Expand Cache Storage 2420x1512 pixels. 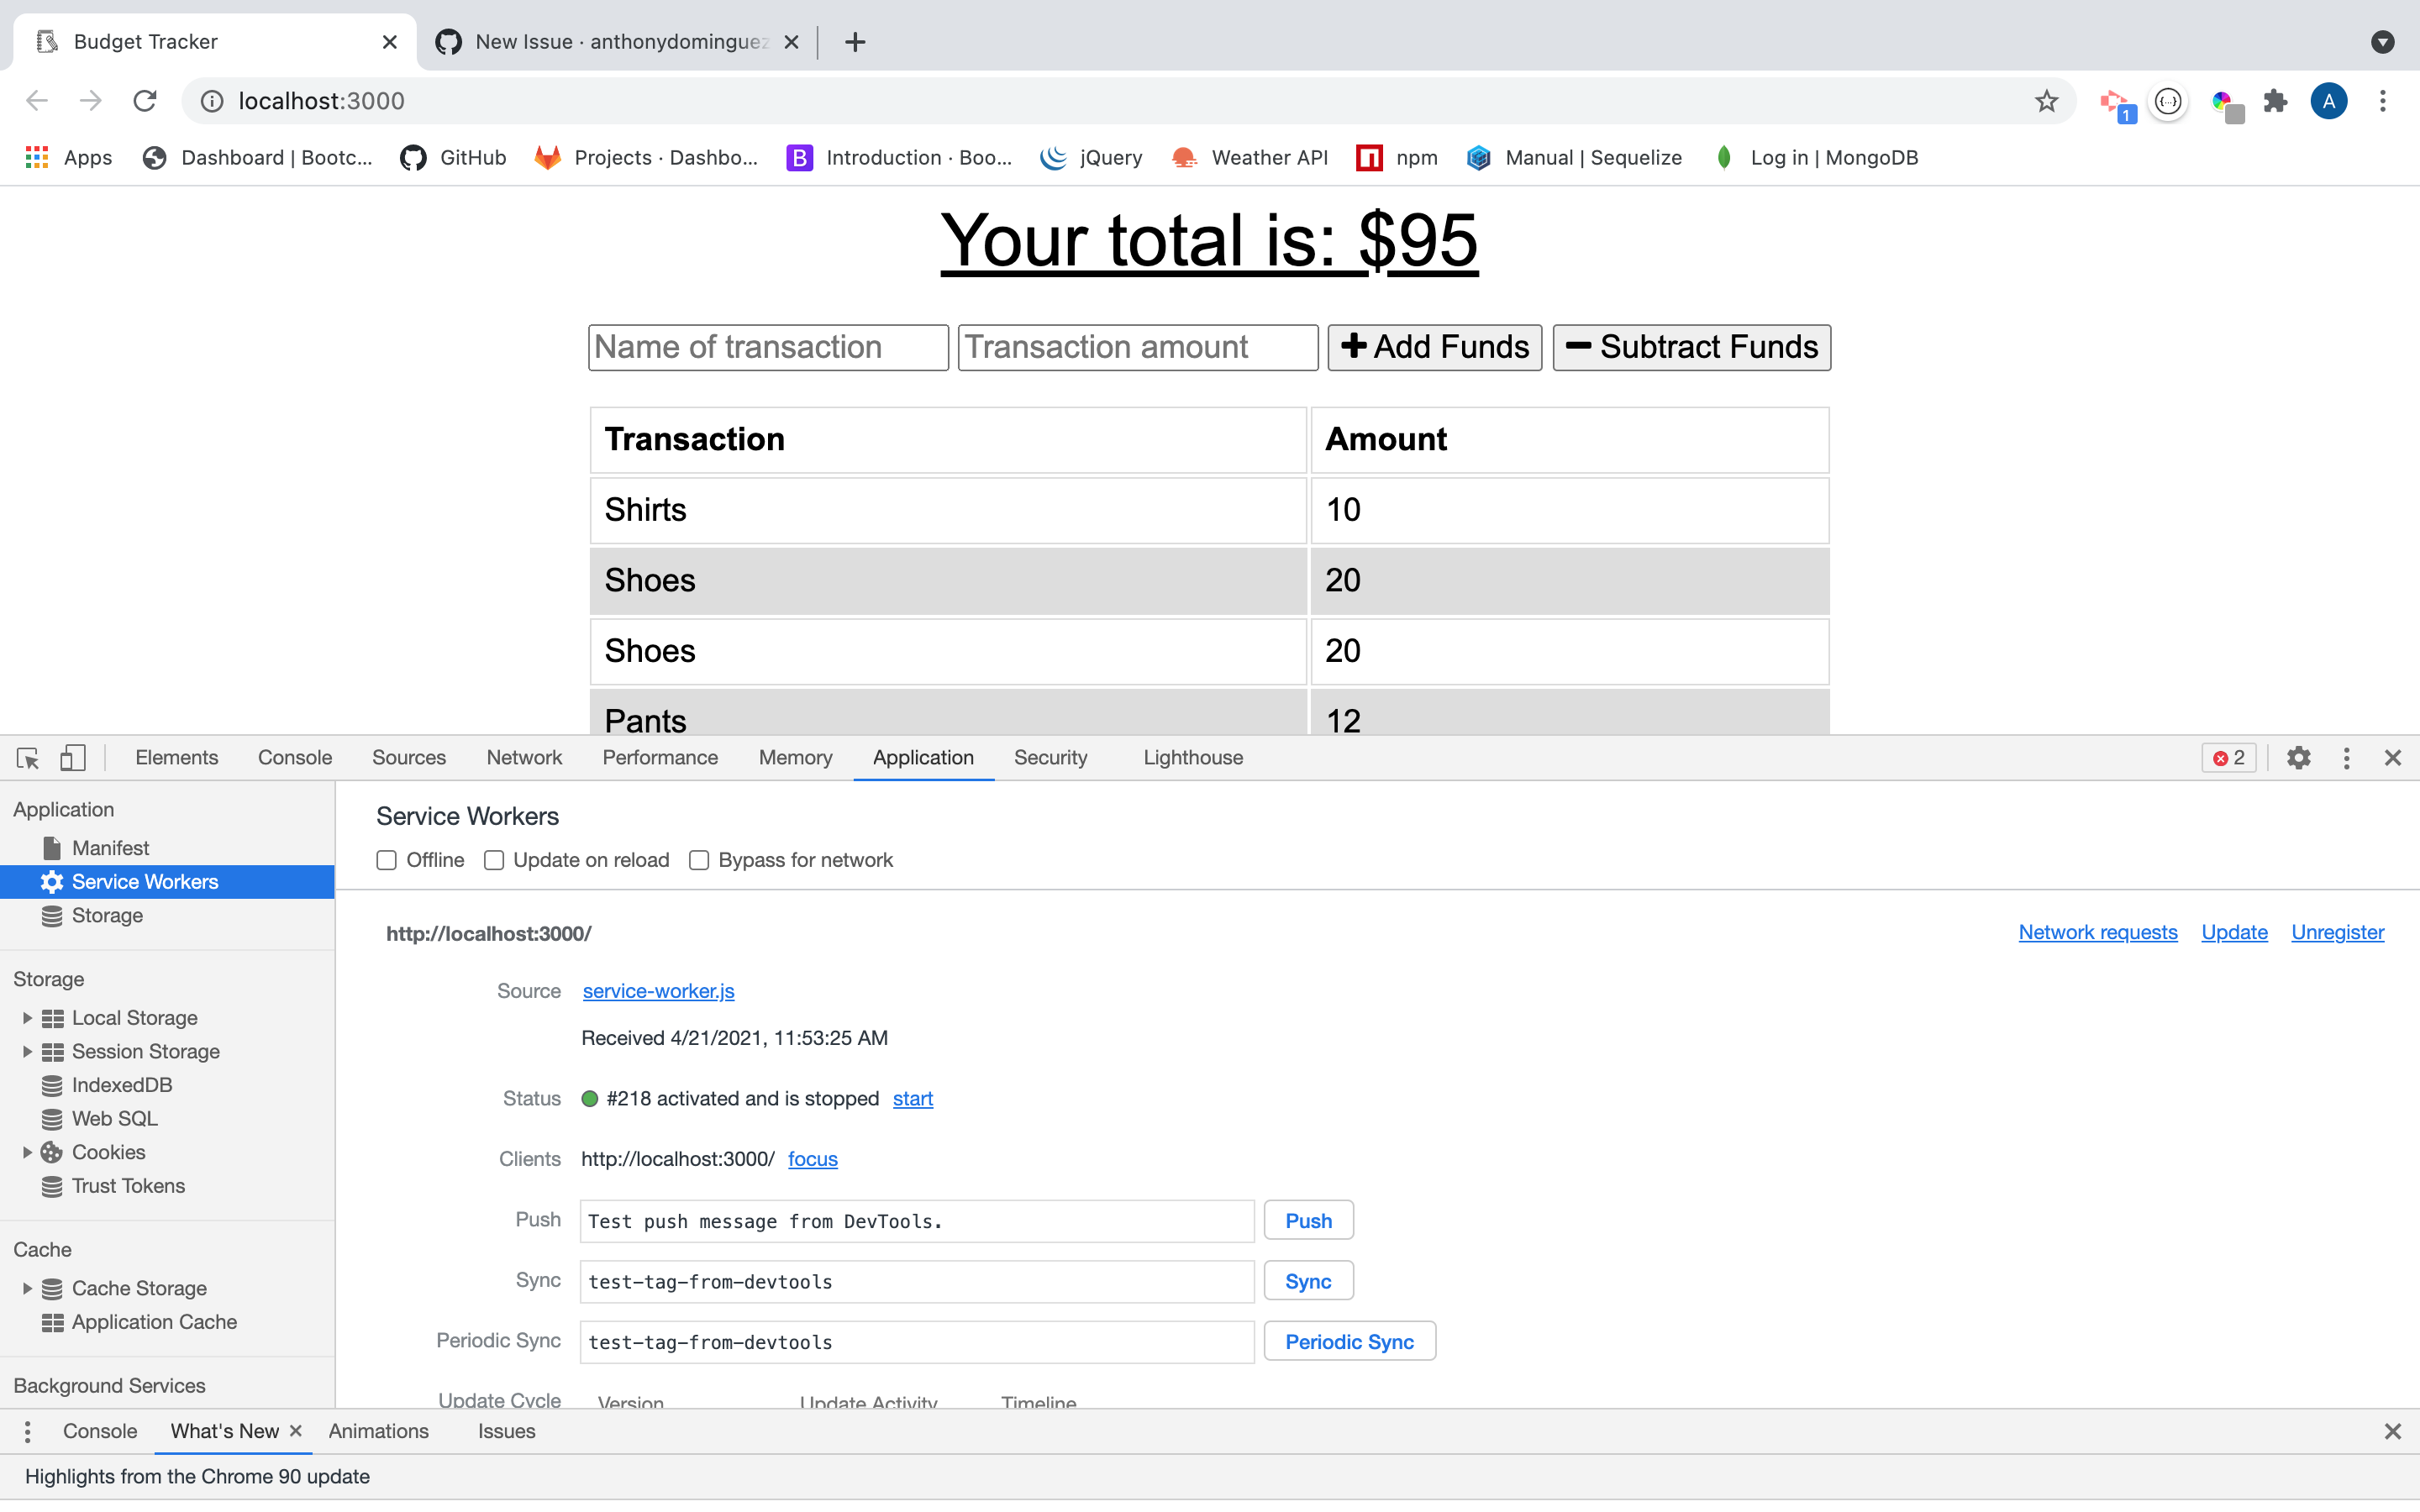pyautogui.click(x=26, y=1288)
